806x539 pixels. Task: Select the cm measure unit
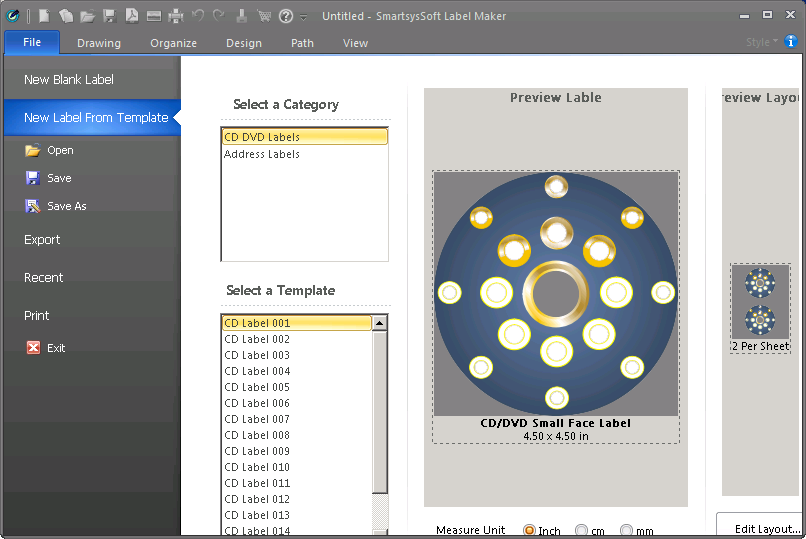click(x=581, y=531)
